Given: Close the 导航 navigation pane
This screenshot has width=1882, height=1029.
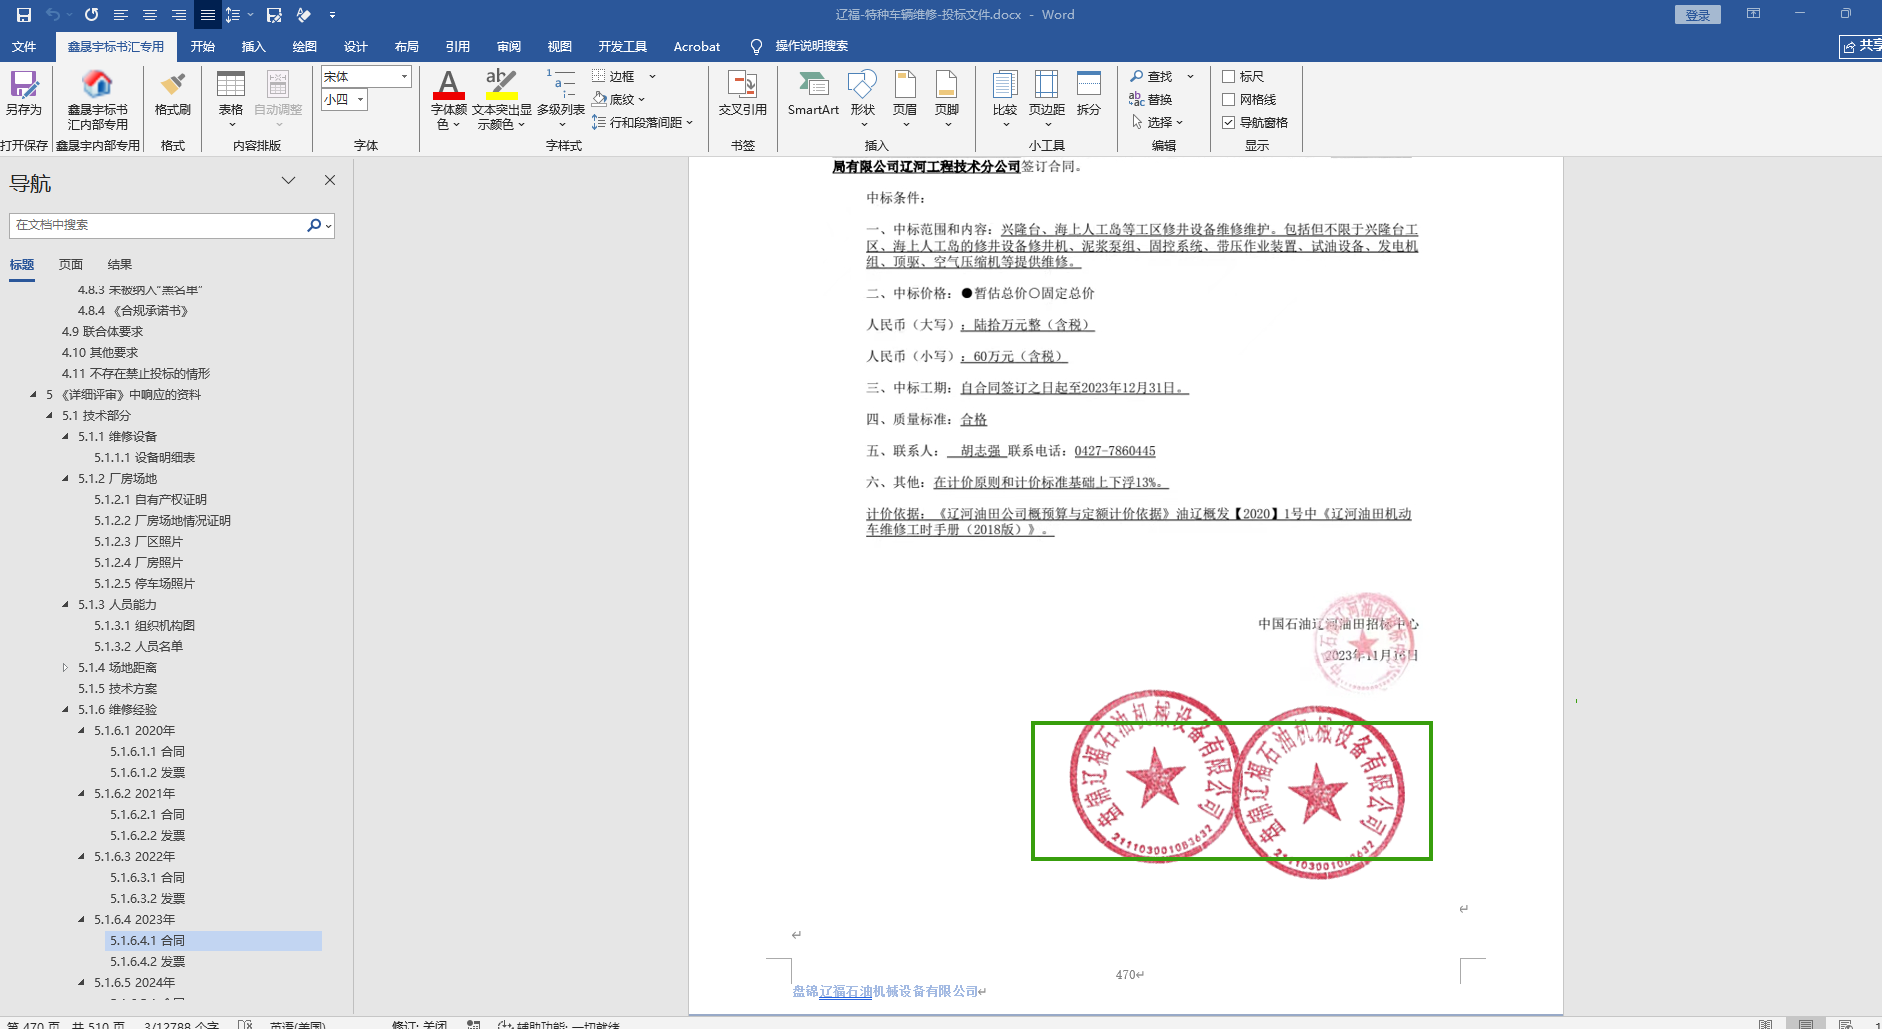Looking at the screenshot, I should tap(330, 180).
